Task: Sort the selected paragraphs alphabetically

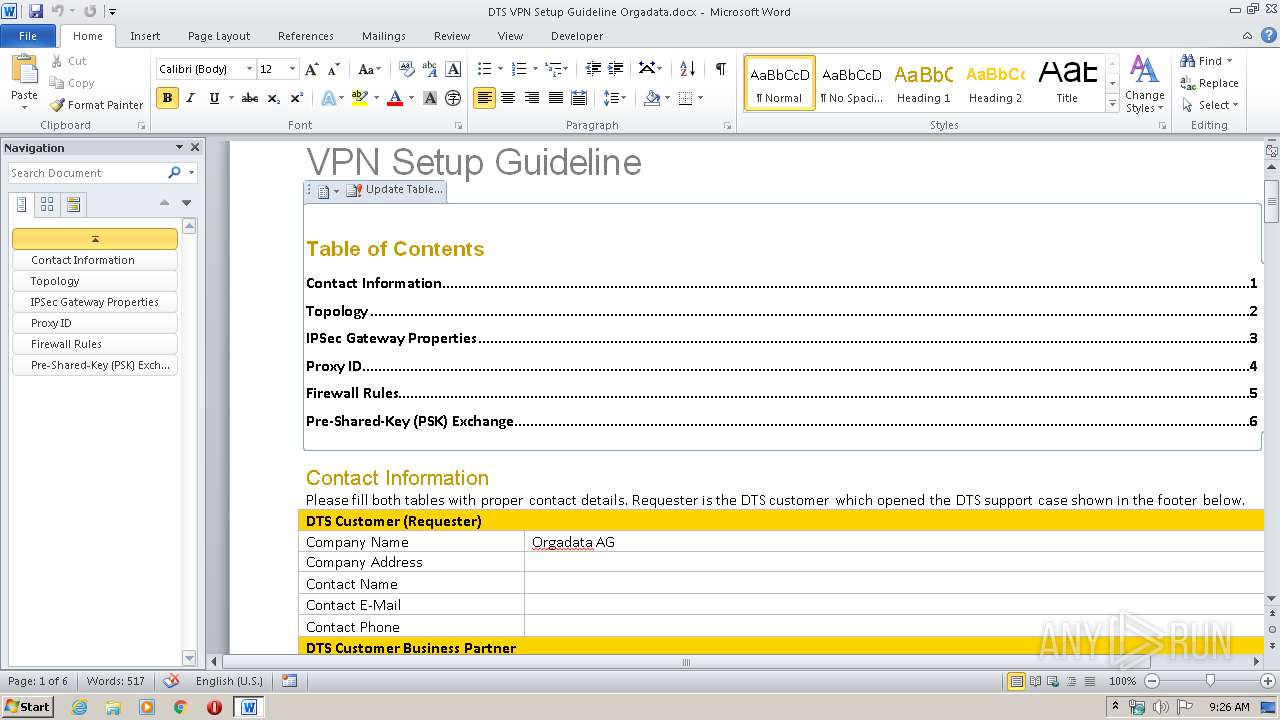Action: [x=687, y=69]
